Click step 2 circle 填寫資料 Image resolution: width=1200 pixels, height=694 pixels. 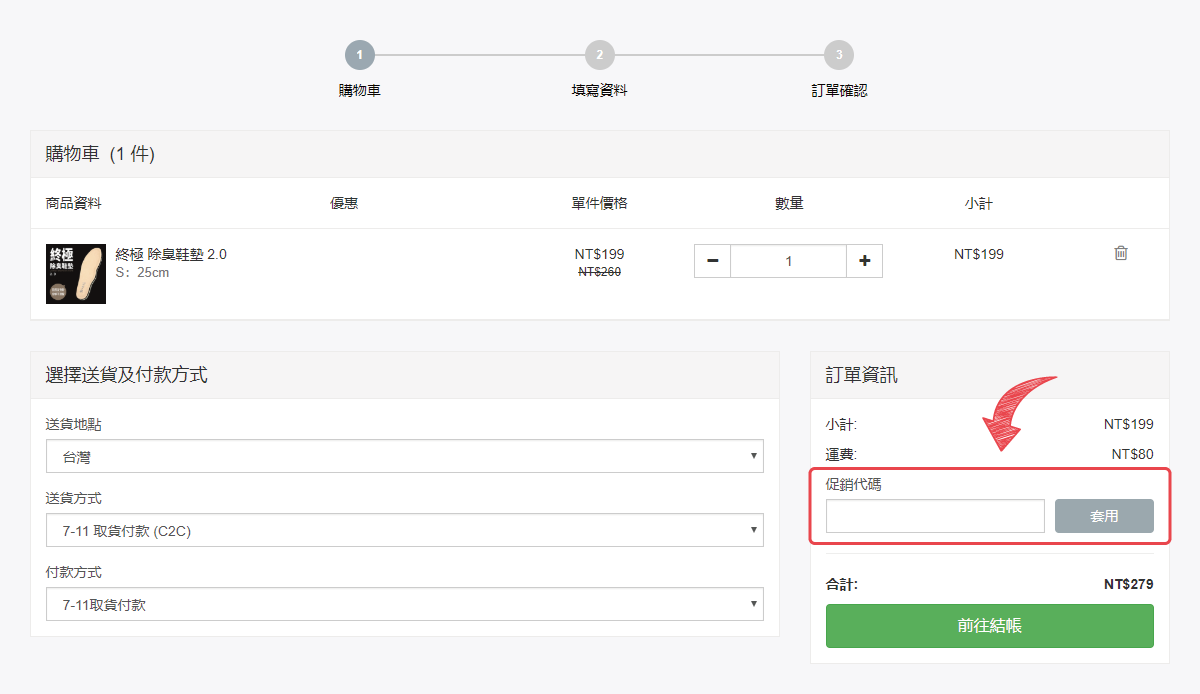tap(600, 56)
